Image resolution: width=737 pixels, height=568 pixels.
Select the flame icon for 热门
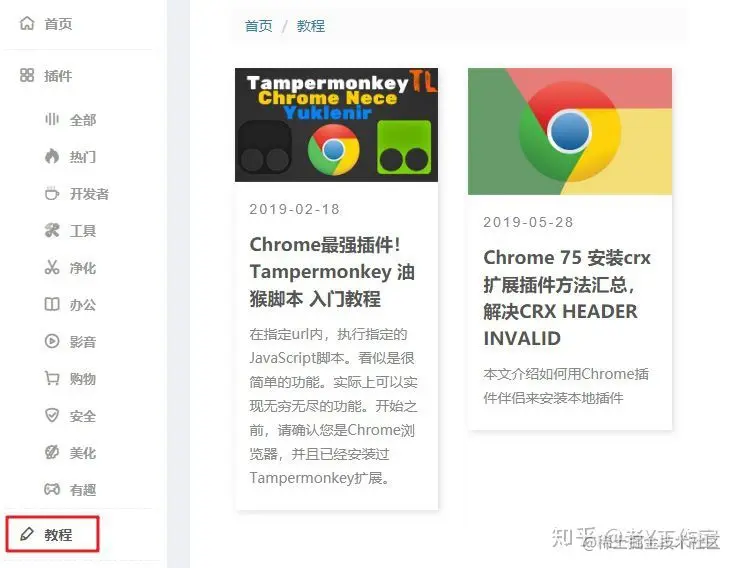pos(52,156)
